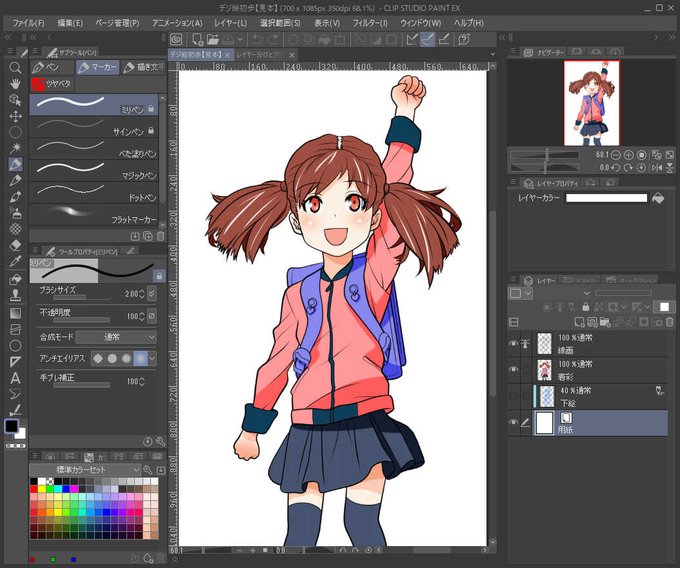Adjust the 不透明度 opacity slider

[81, 320]
